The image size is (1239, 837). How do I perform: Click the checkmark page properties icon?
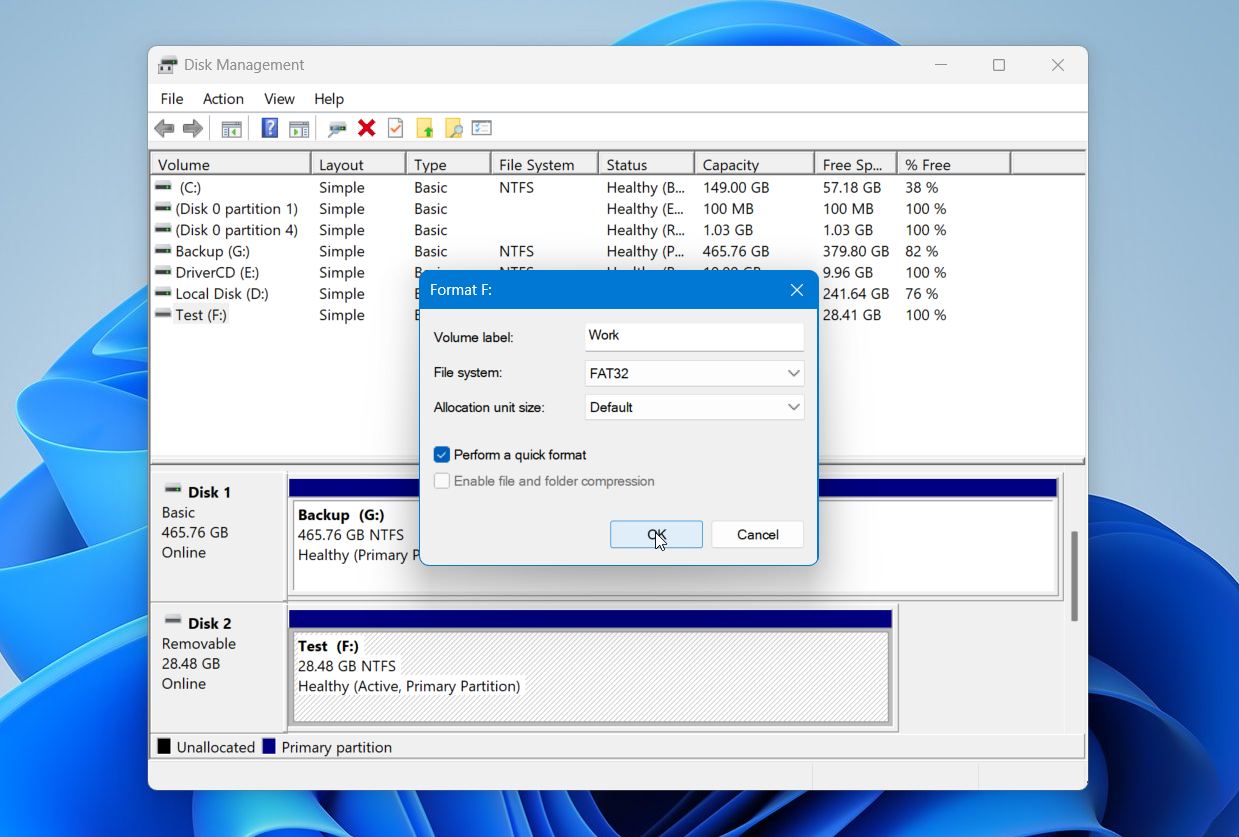pyautogui.click(x=396, y=128)
